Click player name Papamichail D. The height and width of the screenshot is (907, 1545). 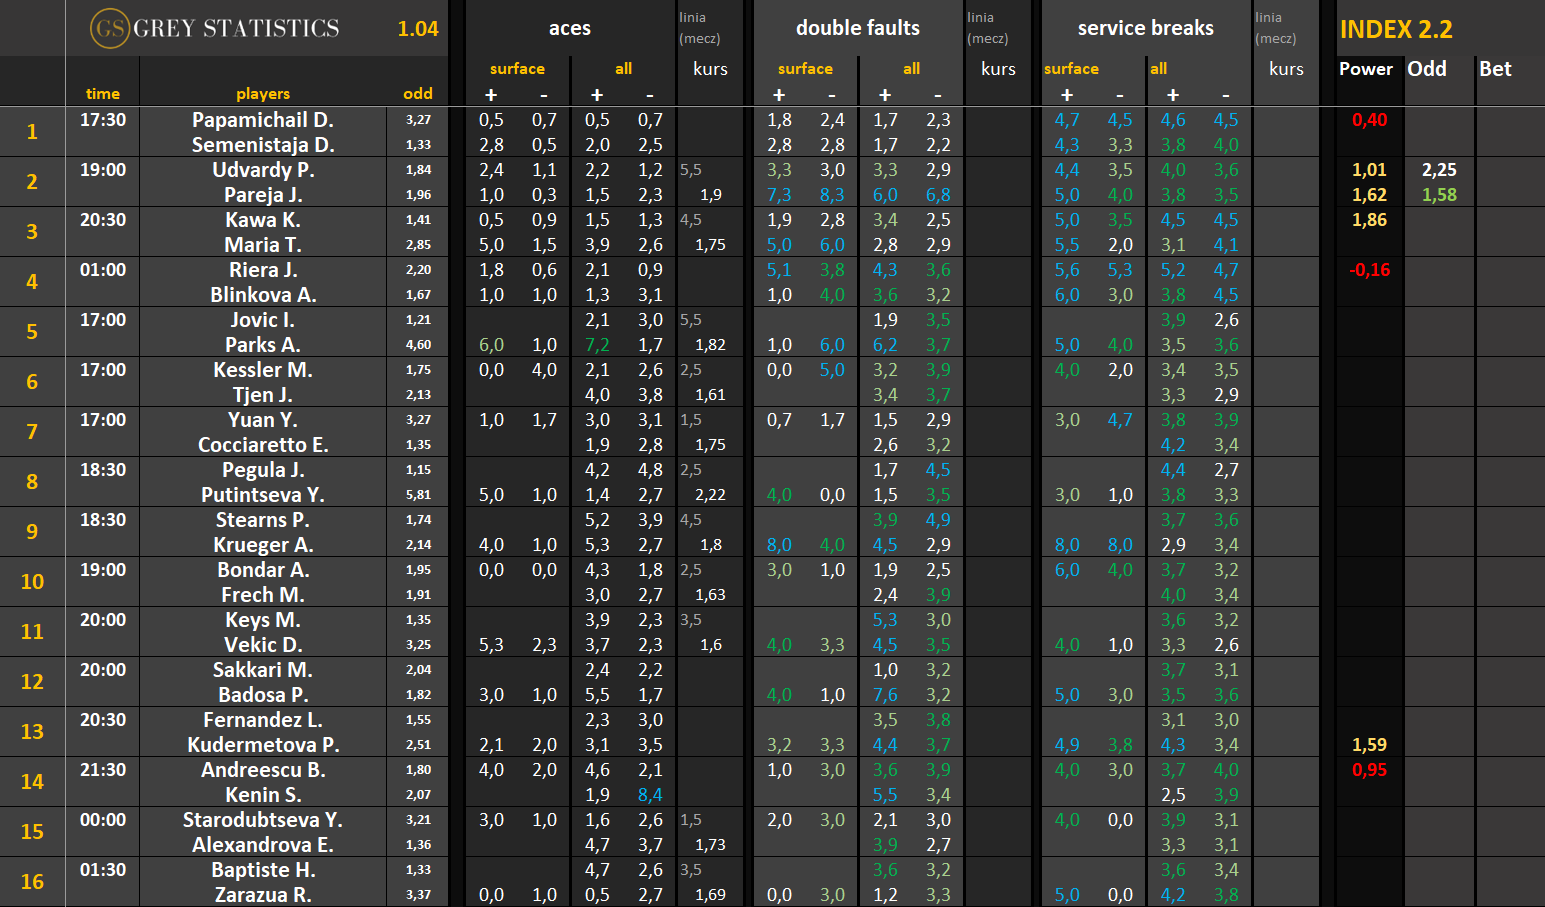(x=263, y=120)
